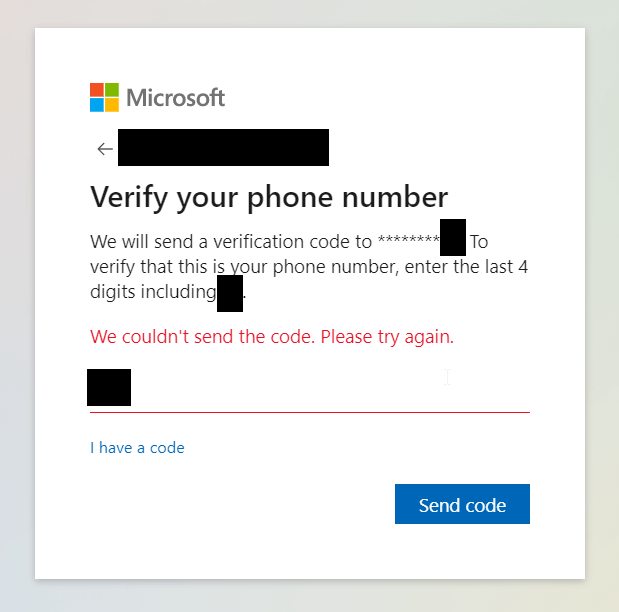The height and width of the screenshot is (612, 619).
Task: Open the "I have a code" link
Action: (137, 448)
